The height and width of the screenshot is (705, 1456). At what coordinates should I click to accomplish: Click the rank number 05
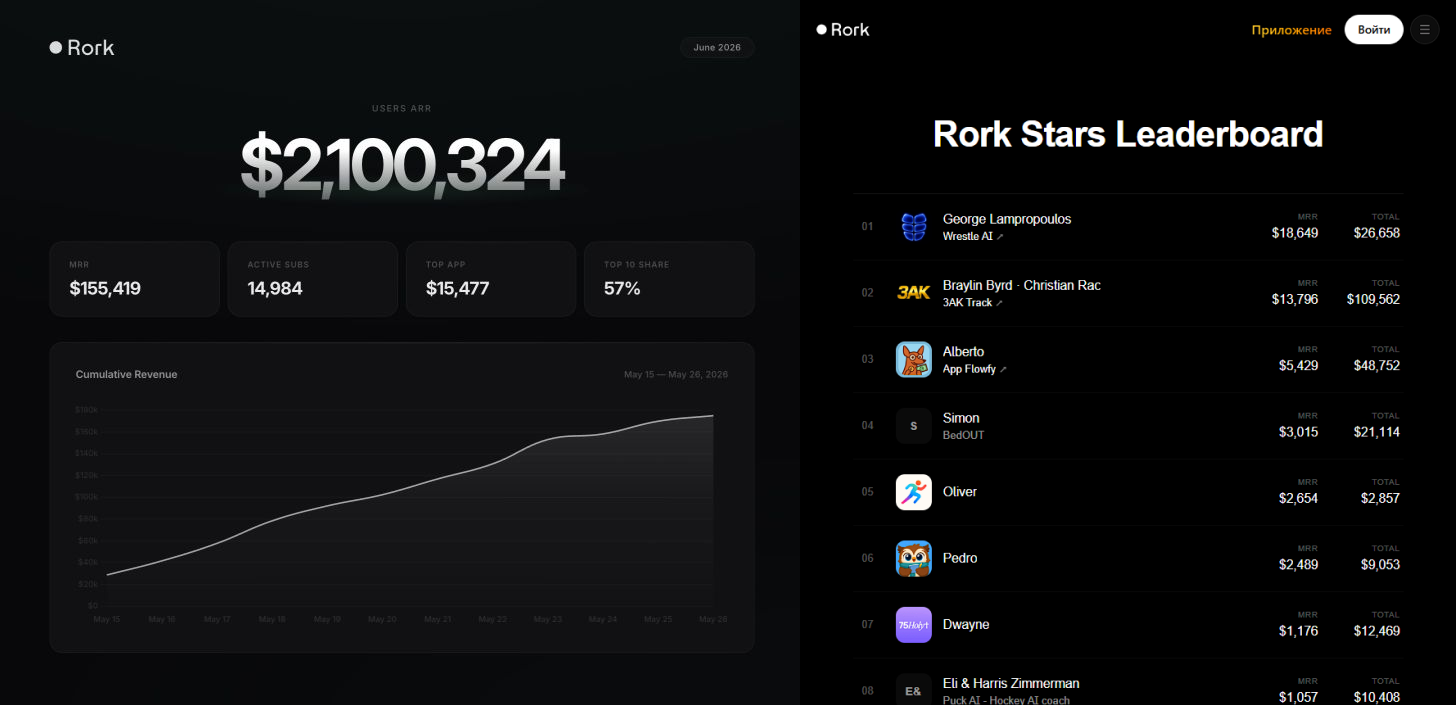point(868,492)
